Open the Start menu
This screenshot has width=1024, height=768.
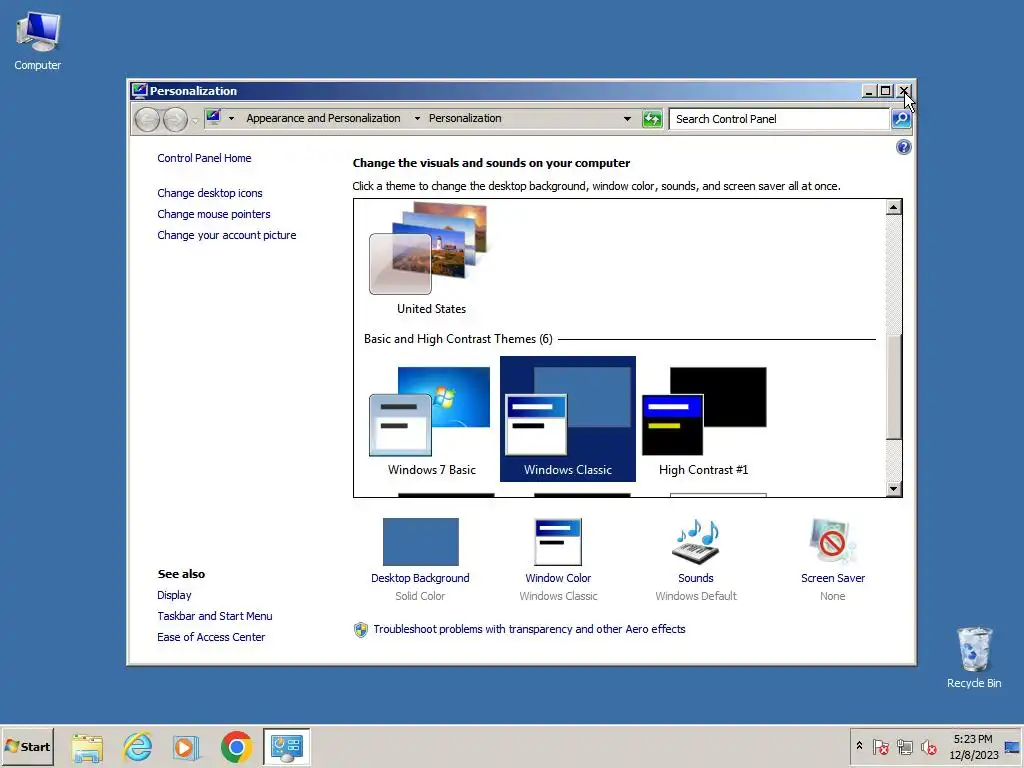pyautogui.click(x=27, y=747)
